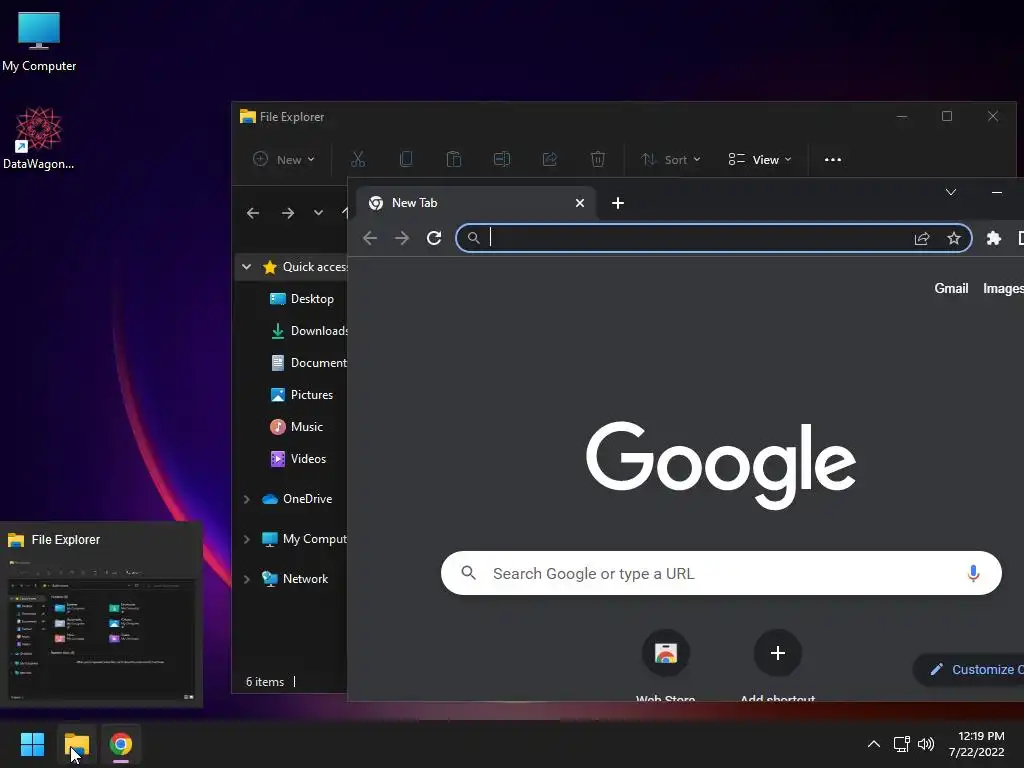The image size is (1024, 768).
Task: Expand the My Computer tree node
Action: tap(246, 539)
